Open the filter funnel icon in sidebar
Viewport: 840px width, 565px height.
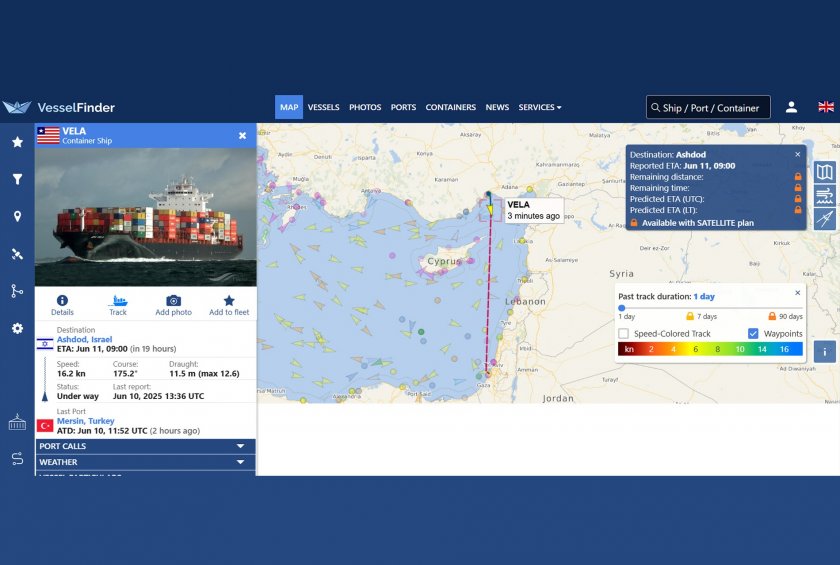coord(18,179)
